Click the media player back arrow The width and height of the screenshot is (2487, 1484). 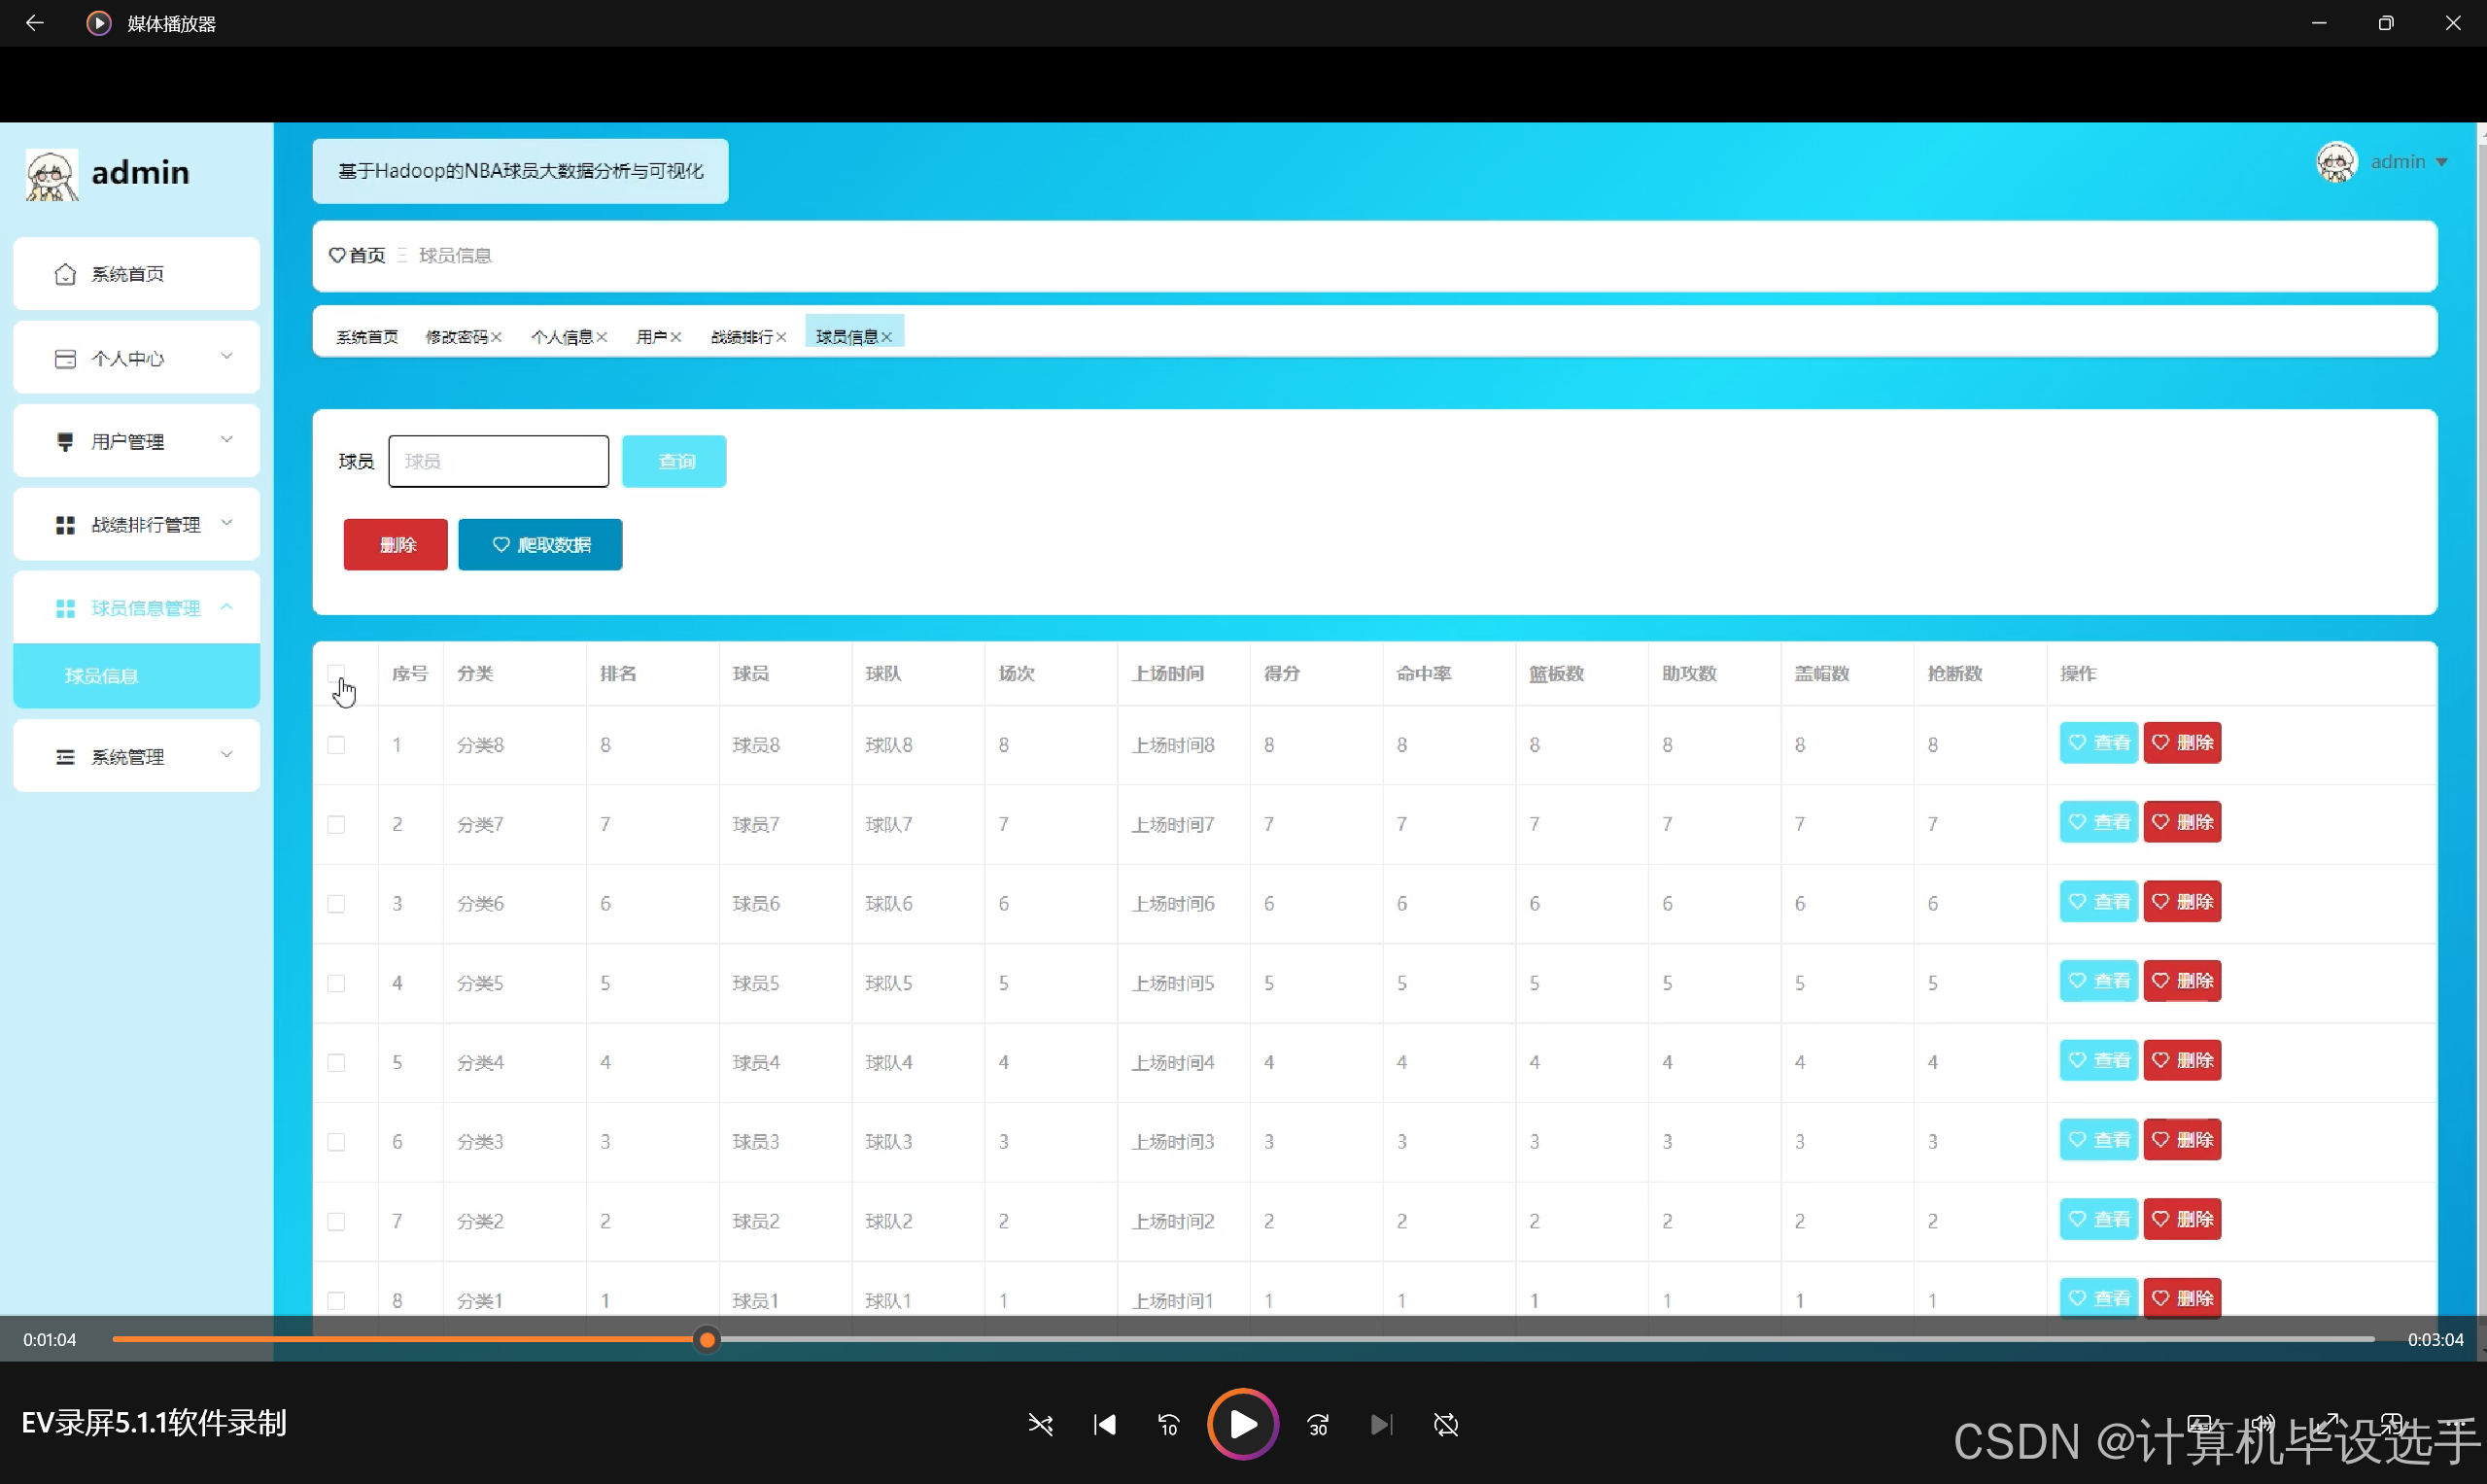(34, 22)
